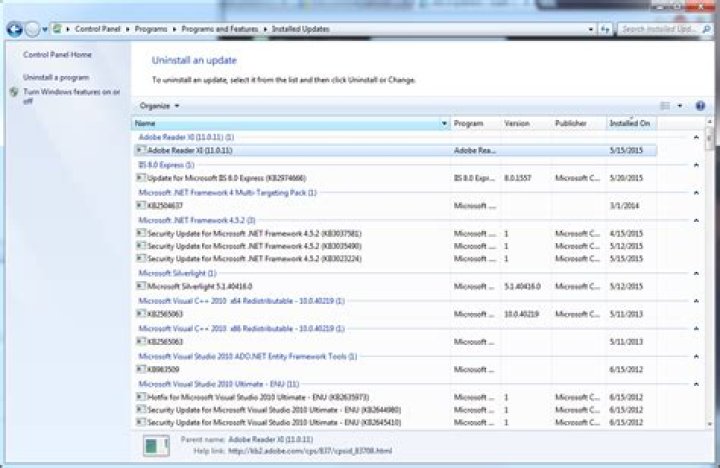Collapse the IIS 8.0 Express group
Viewport: 720px width, 468px height.
pyautogui.click(x=696, y=164)
